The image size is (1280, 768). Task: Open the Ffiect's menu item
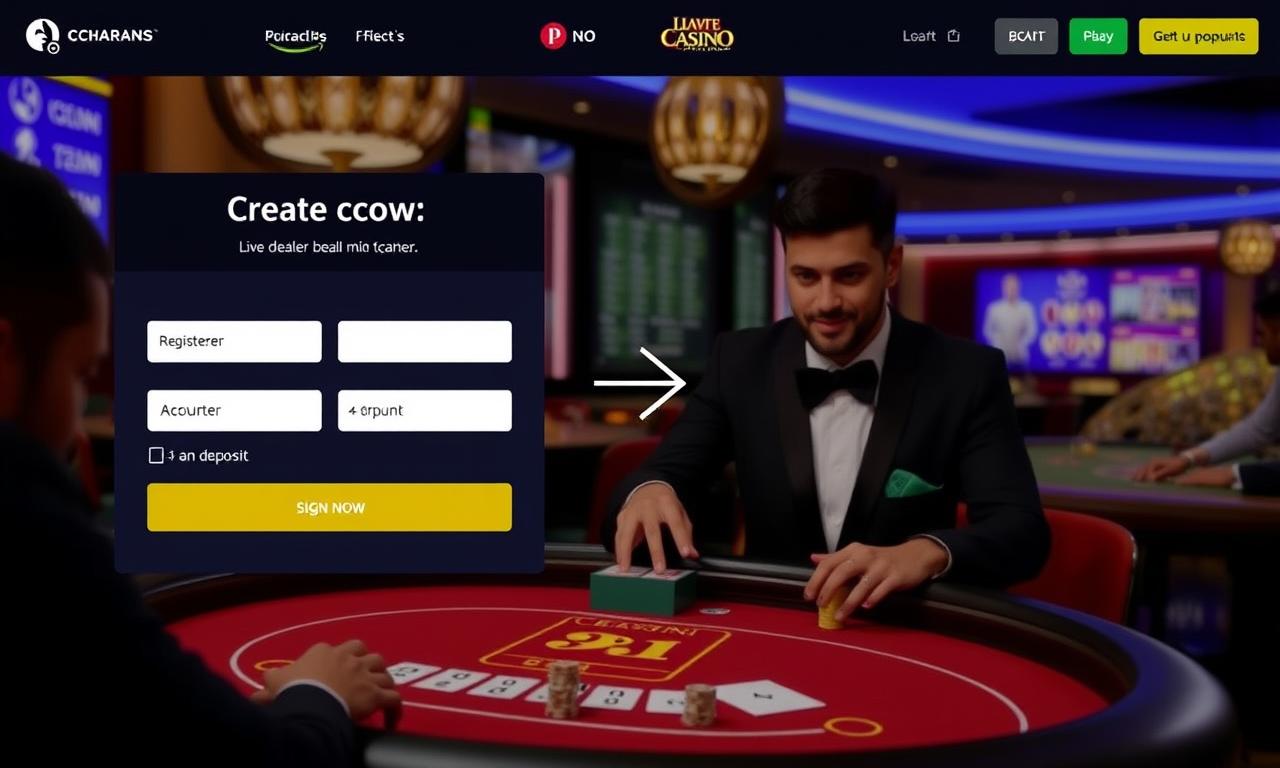[380, 36]
